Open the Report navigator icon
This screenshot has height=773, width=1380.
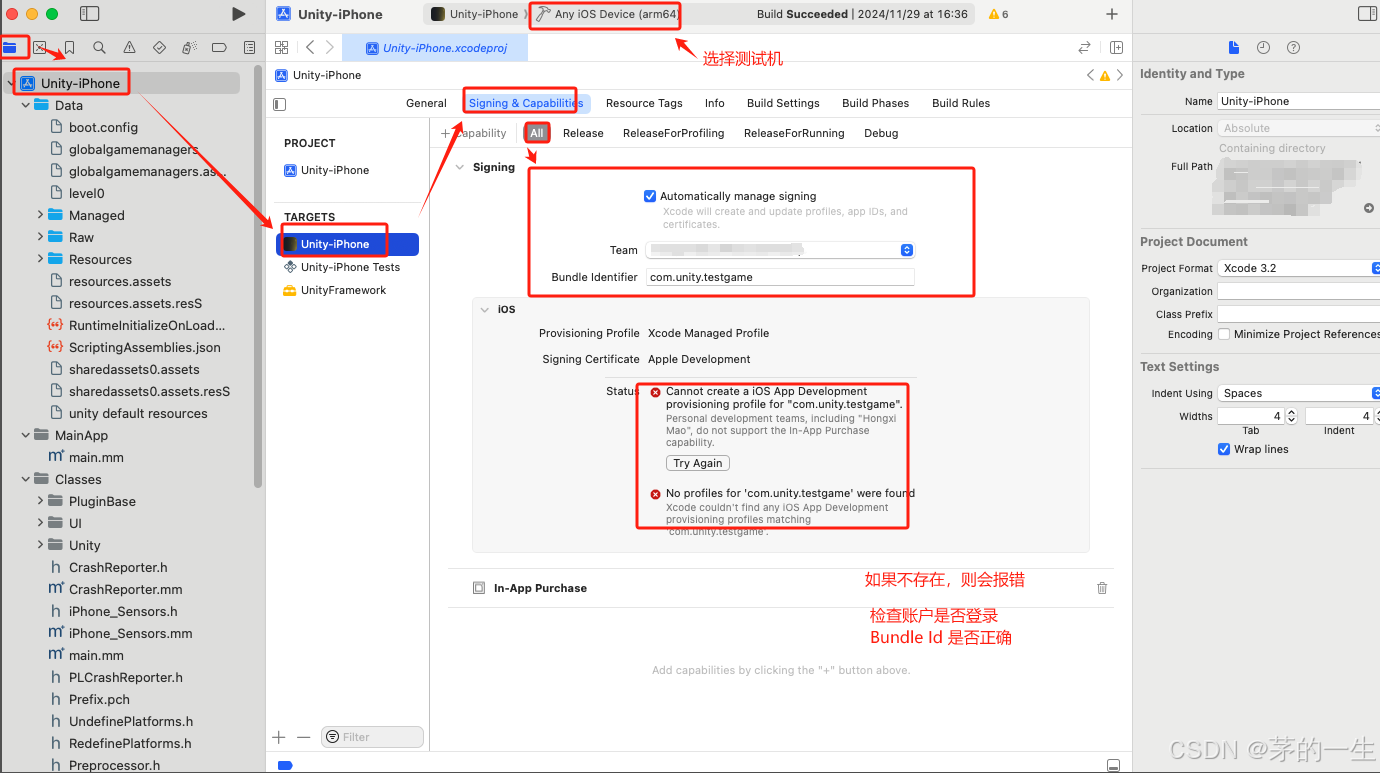click(x=248, y=47)
